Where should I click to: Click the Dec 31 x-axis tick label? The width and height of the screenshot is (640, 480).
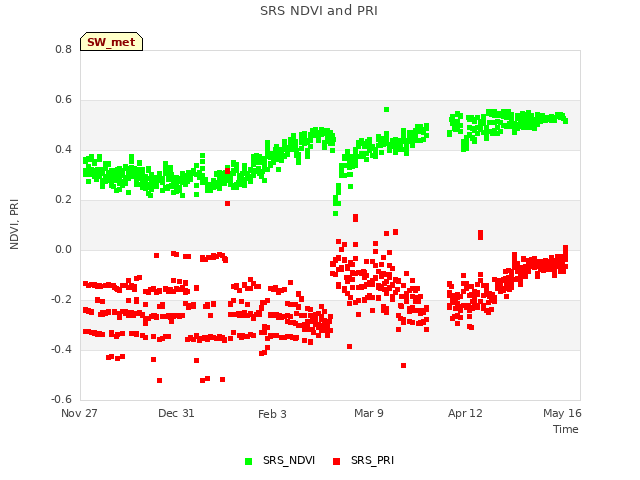pyautogui.click(x=176, y=413)
